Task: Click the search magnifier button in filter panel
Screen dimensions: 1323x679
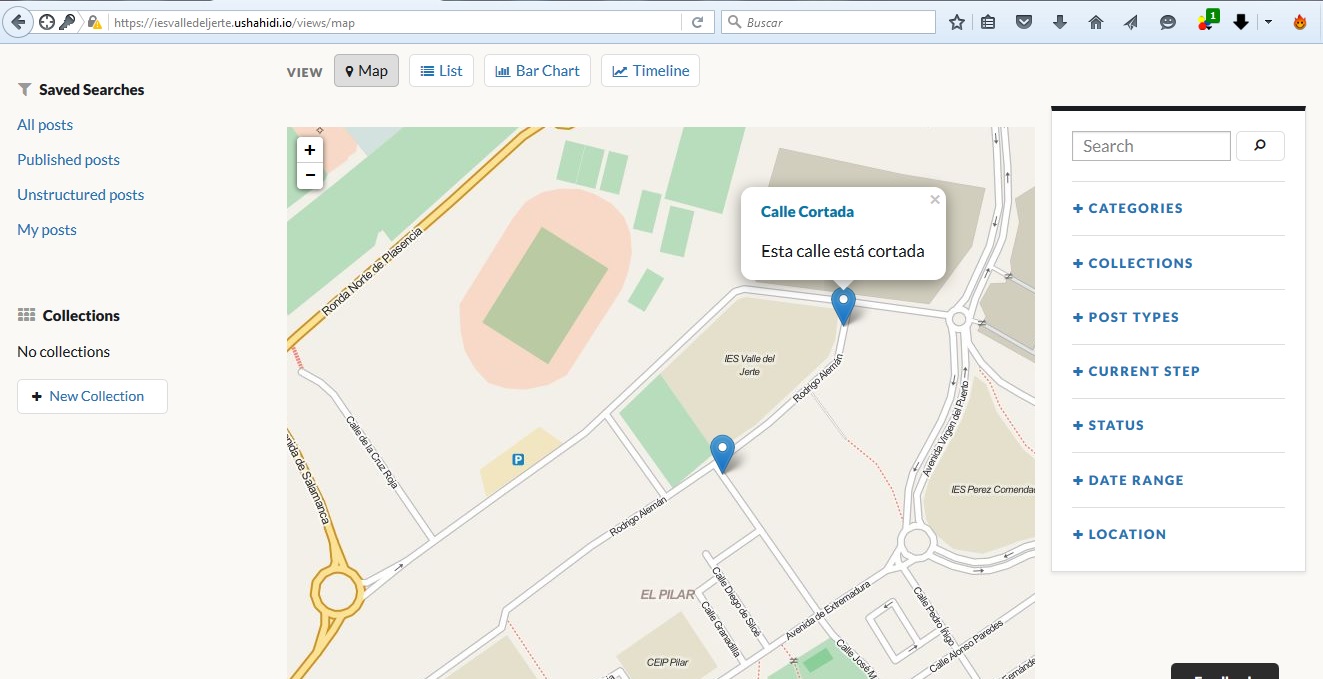Action: 1260,146
